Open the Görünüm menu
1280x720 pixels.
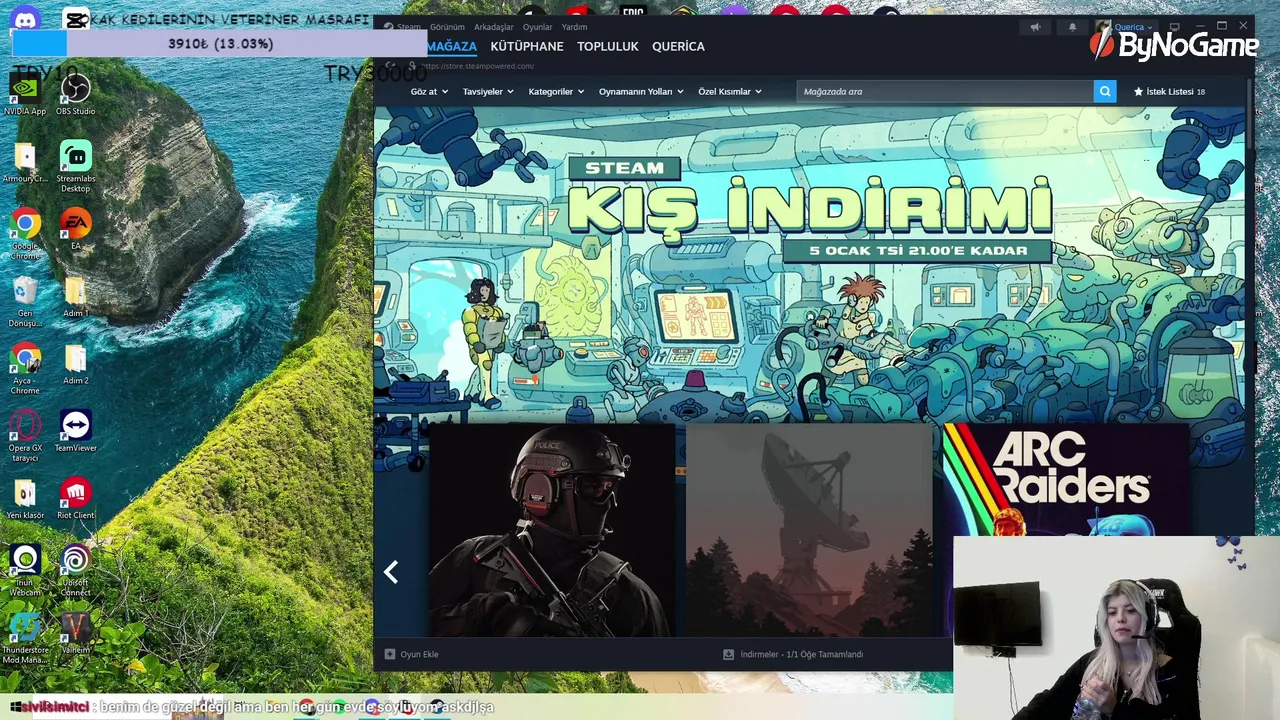[447, 27]
